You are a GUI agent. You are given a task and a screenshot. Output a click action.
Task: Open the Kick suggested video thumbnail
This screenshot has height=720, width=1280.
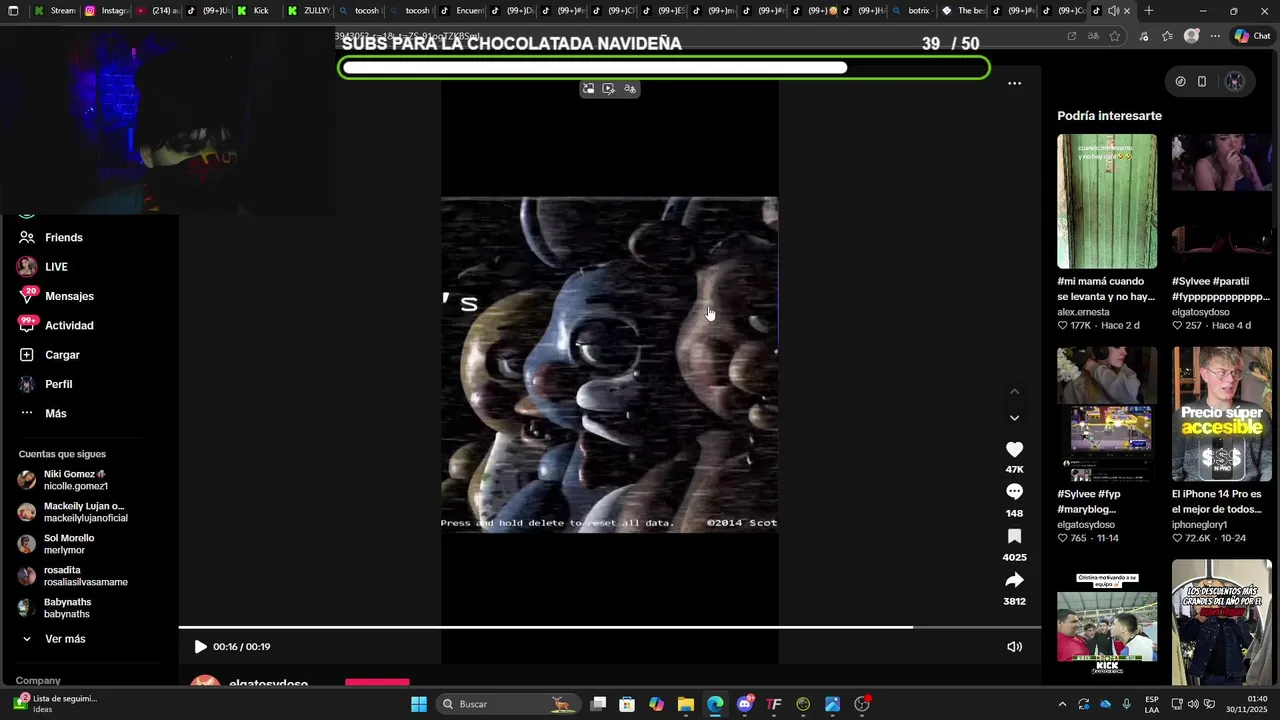pos(1107,622)
